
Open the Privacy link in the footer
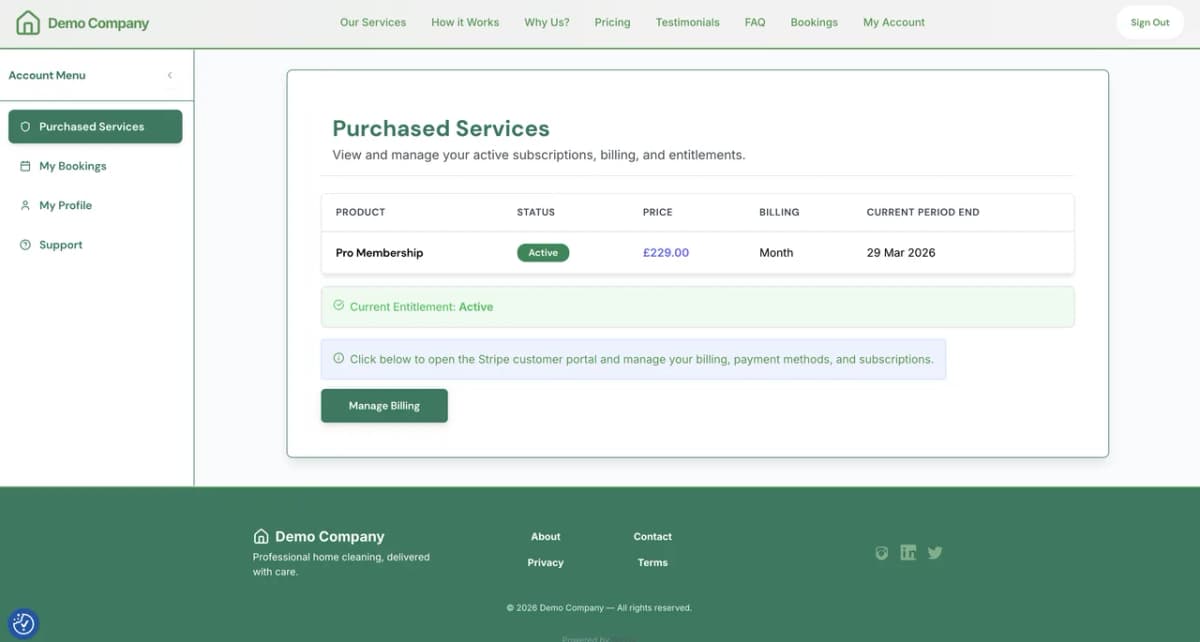point(545,562)
